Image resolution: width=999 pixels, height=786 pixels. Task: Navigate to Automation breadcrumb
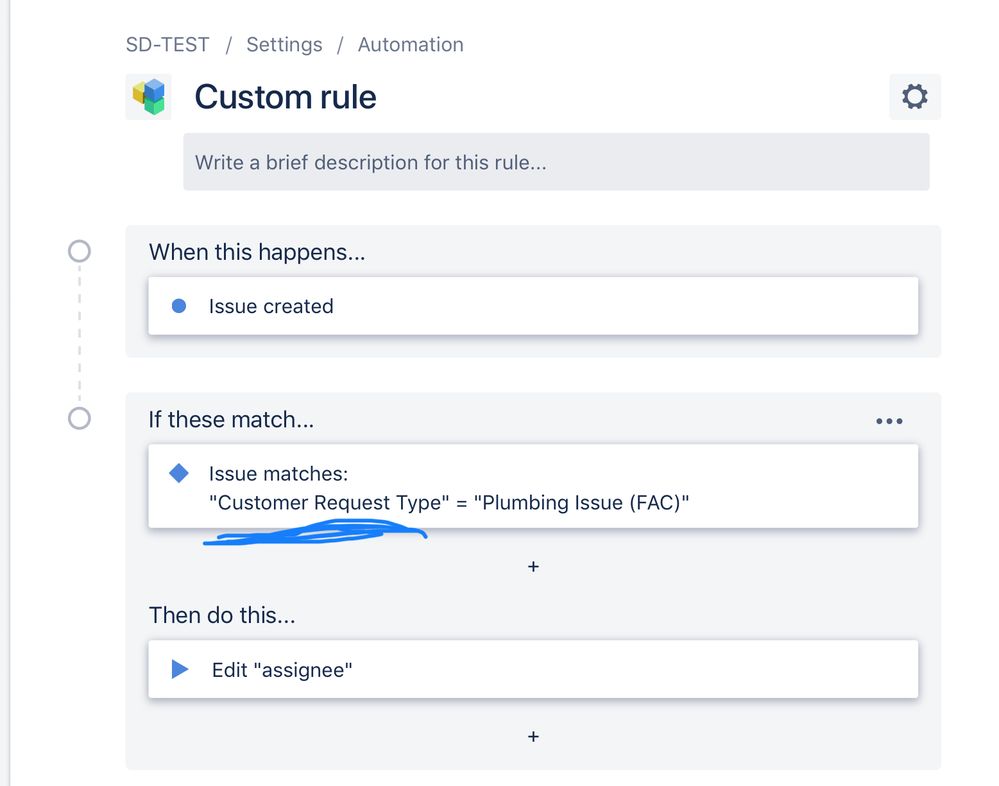[x=410, y=45]
